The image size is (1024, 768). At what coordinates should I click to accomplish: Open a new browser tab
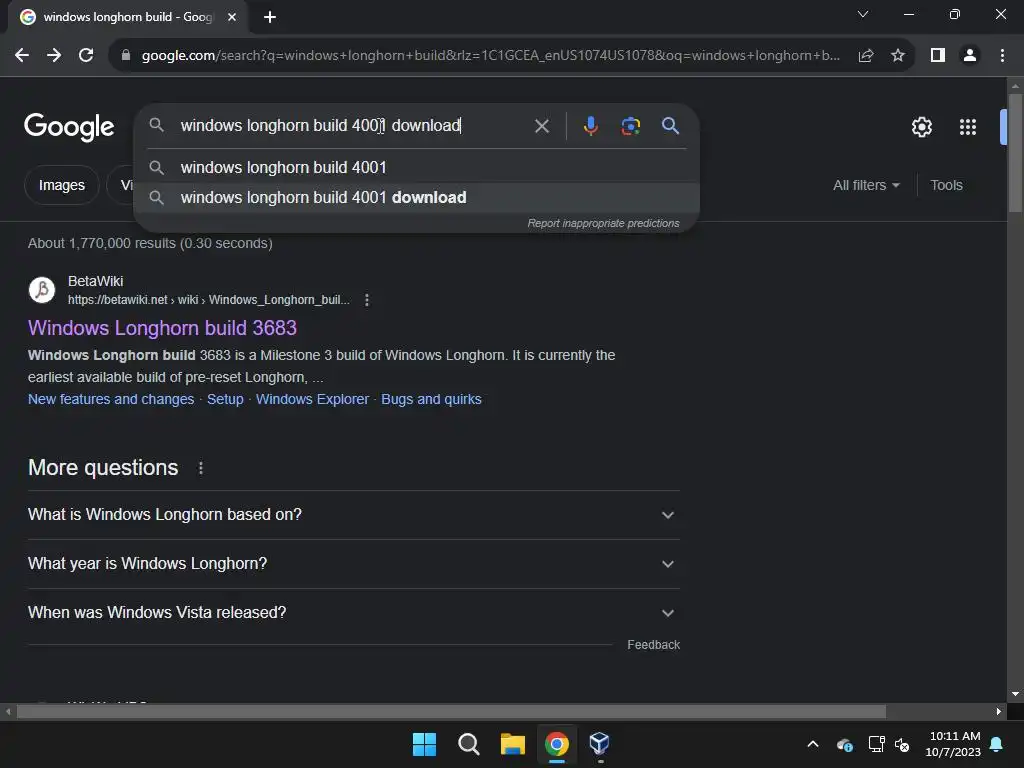pyautogui.click(x=270, y=17)
